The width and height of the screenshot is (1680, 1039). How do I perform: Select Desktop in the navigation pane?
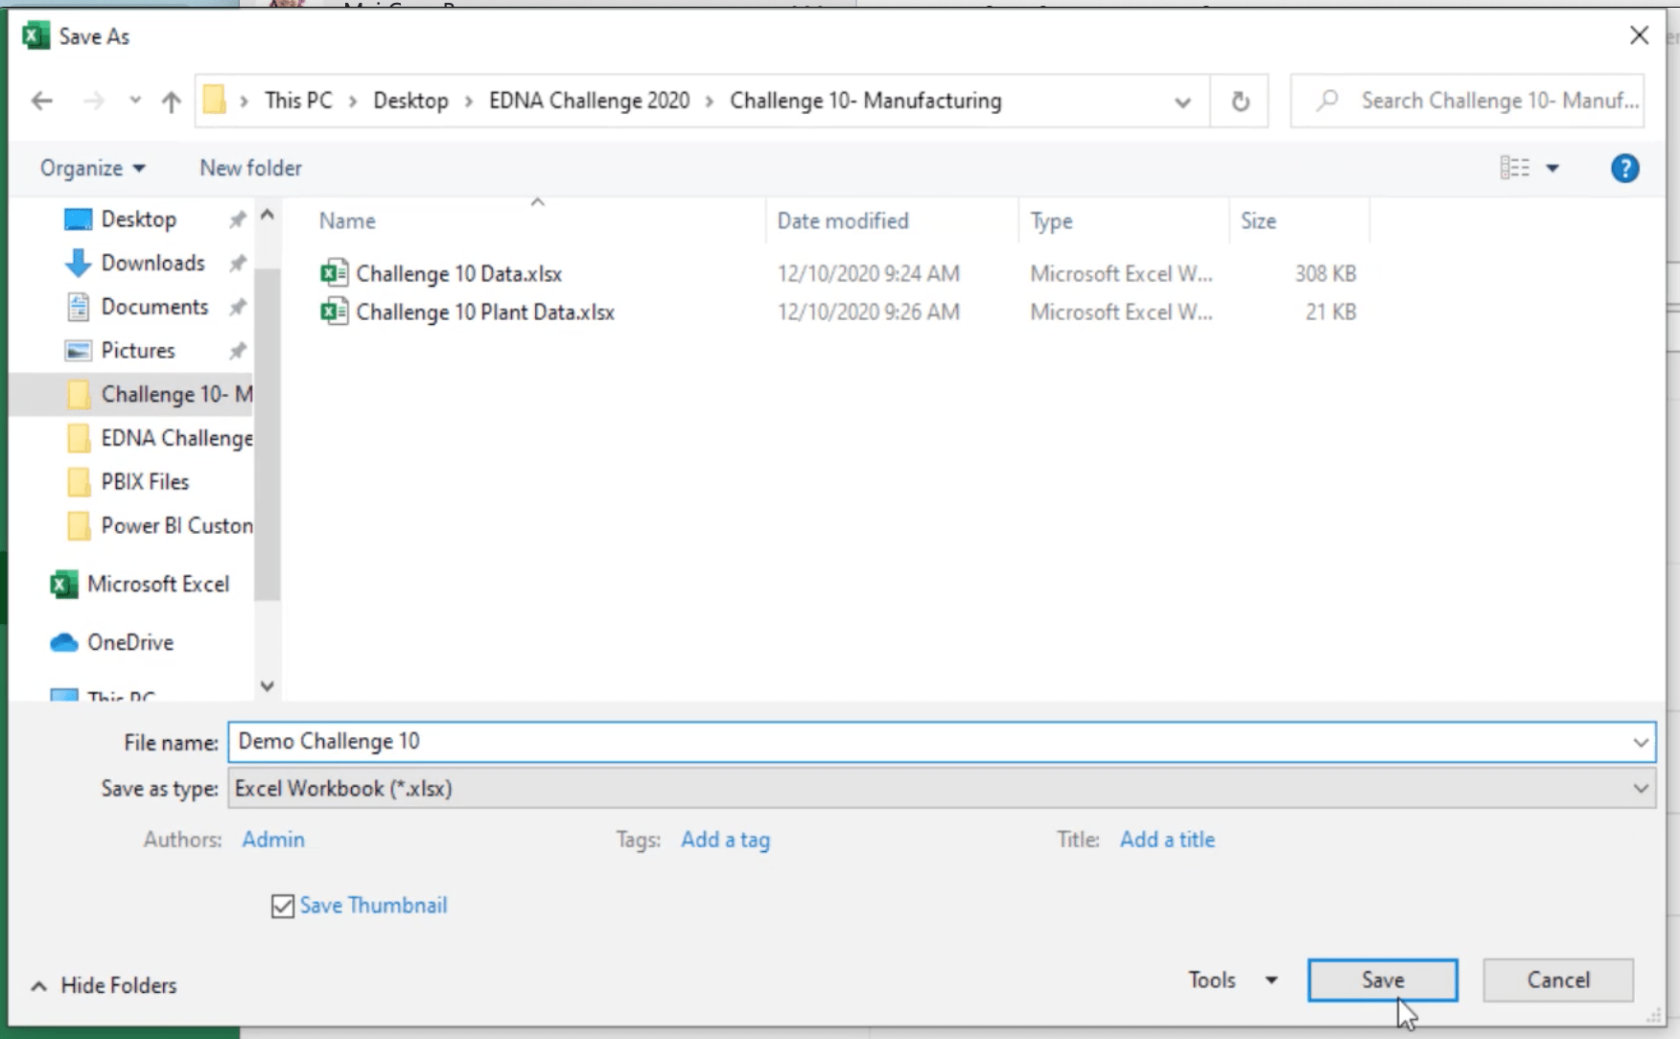[138, 219]
